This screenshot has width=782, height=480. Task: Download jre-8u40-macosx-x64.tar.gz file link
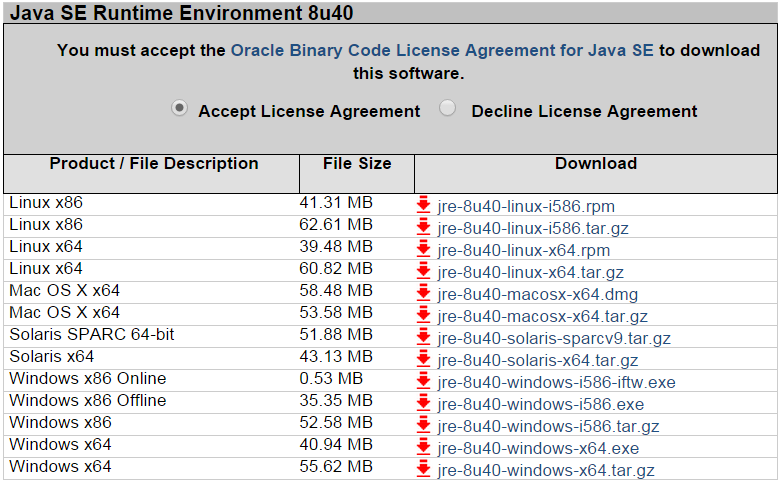[542, 316]
